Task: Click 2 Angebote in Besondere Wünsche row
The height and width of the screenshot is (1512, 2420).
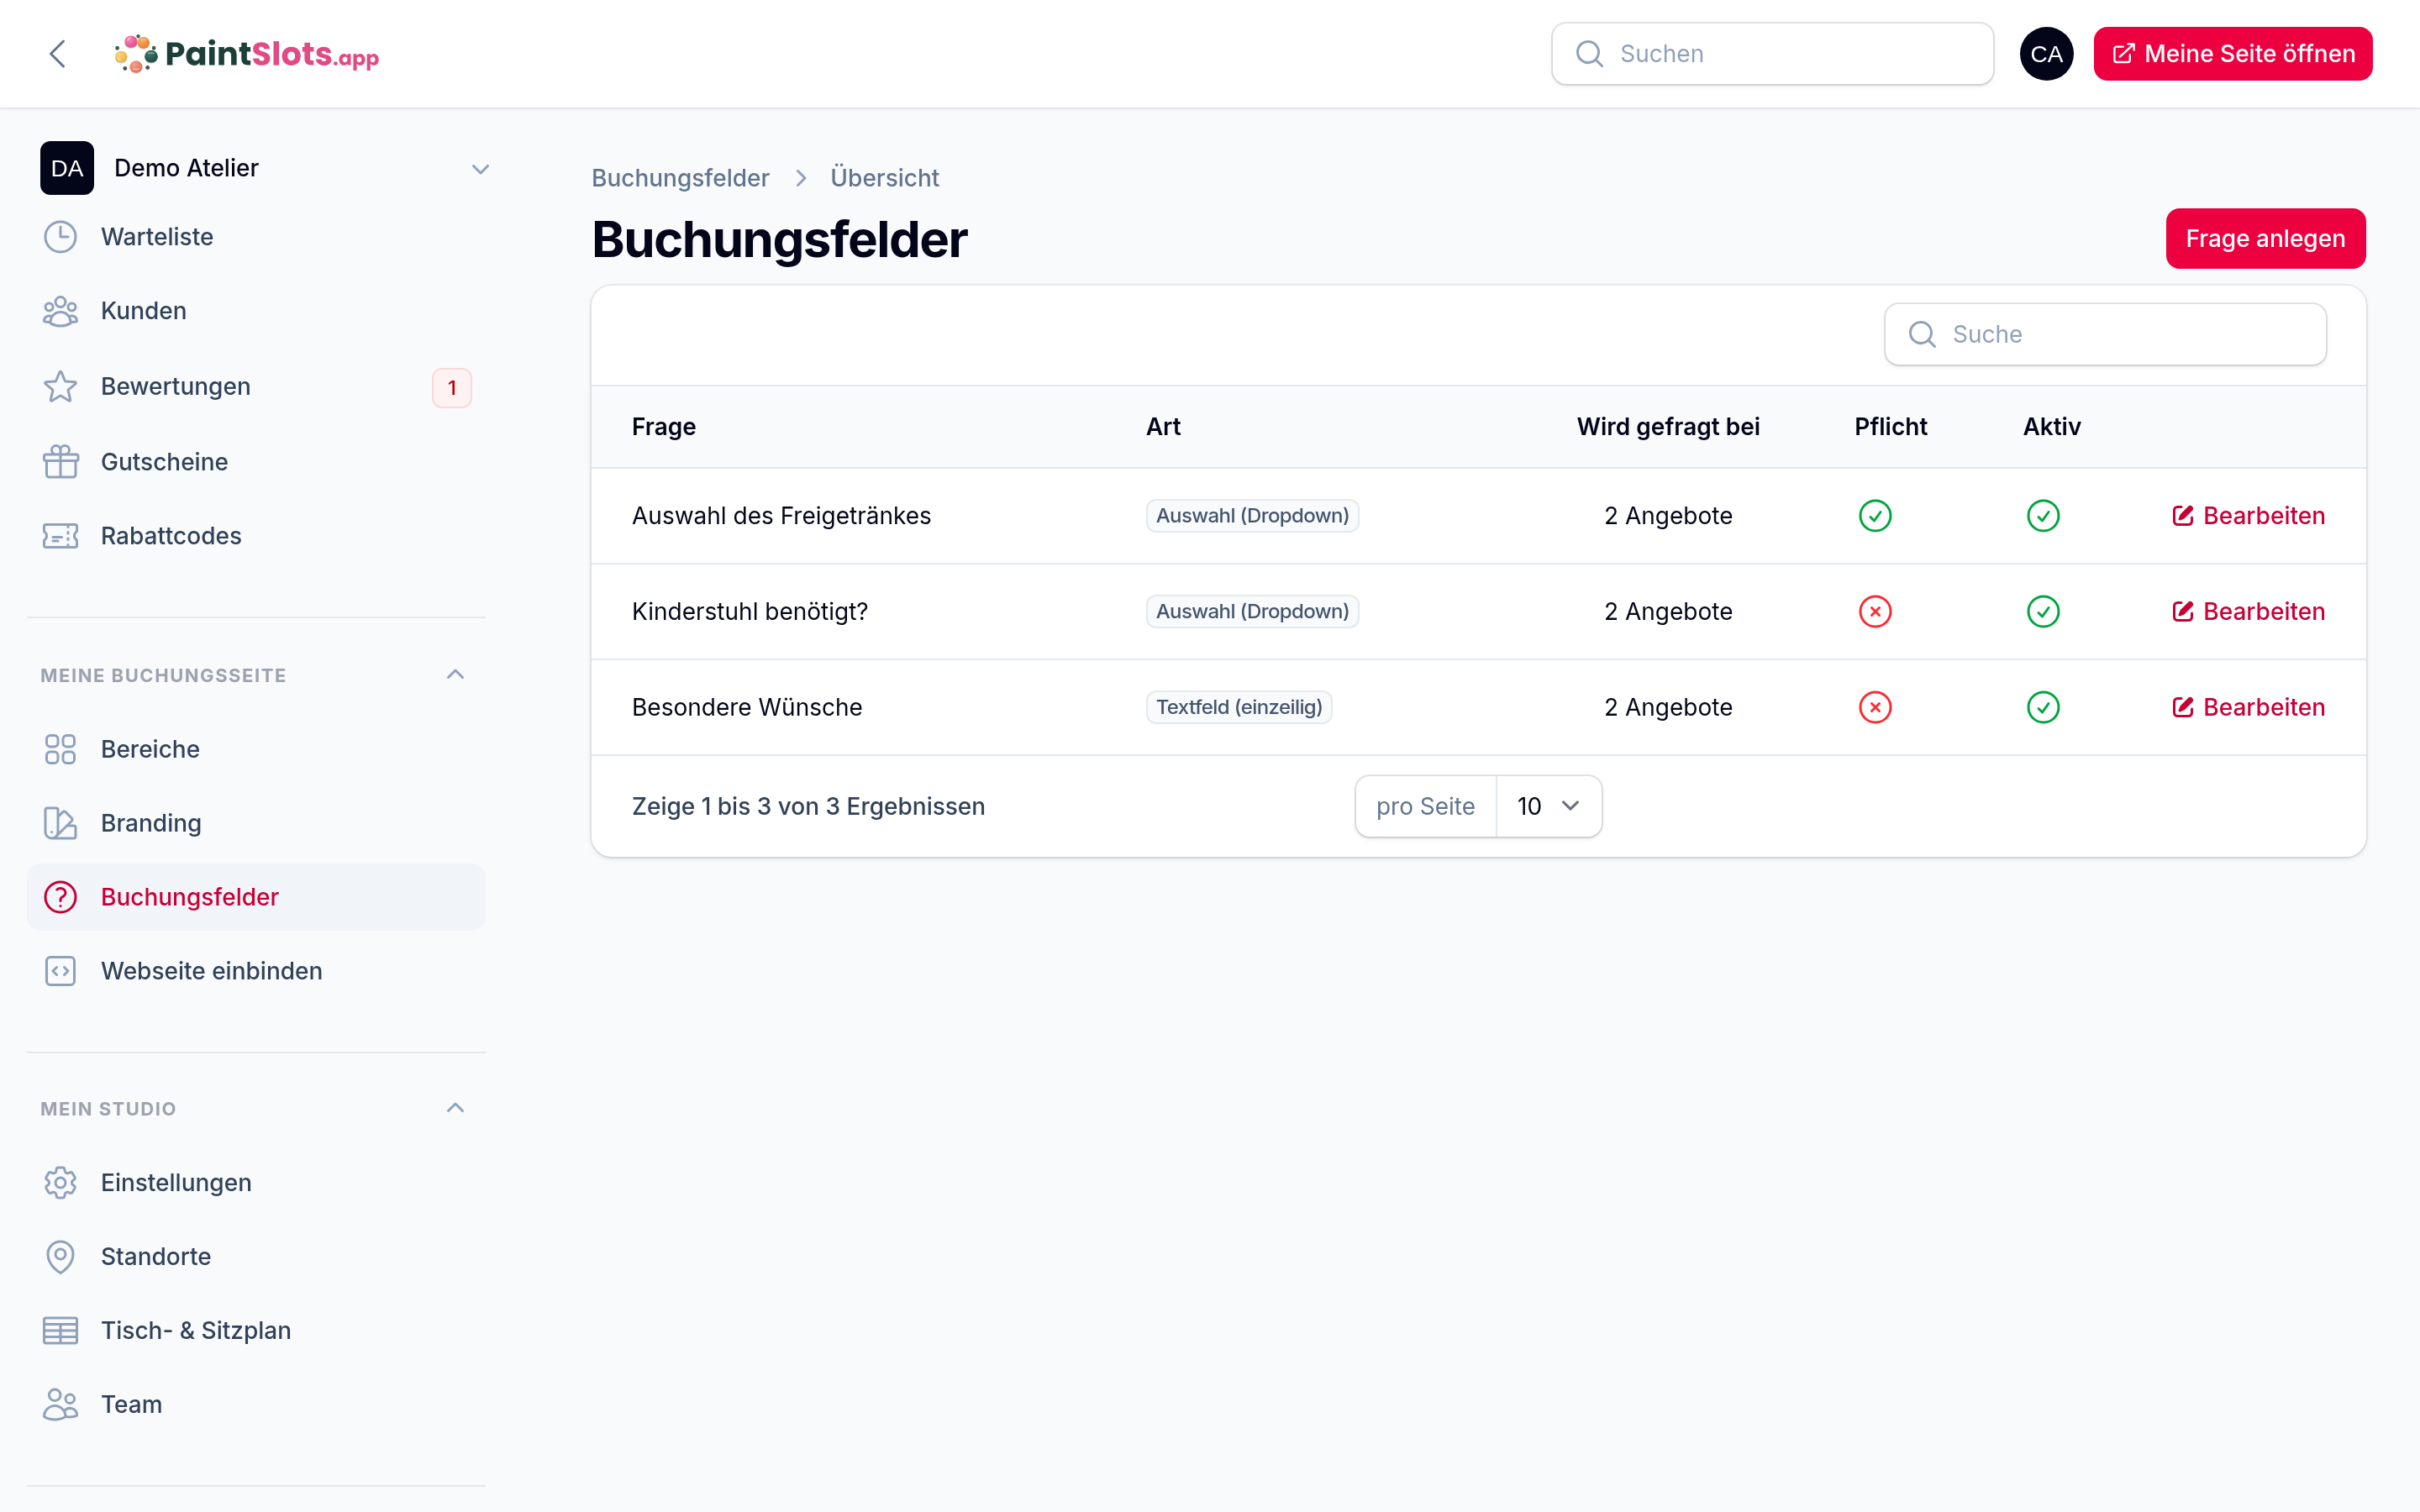Action: (x=1668, y=707)
